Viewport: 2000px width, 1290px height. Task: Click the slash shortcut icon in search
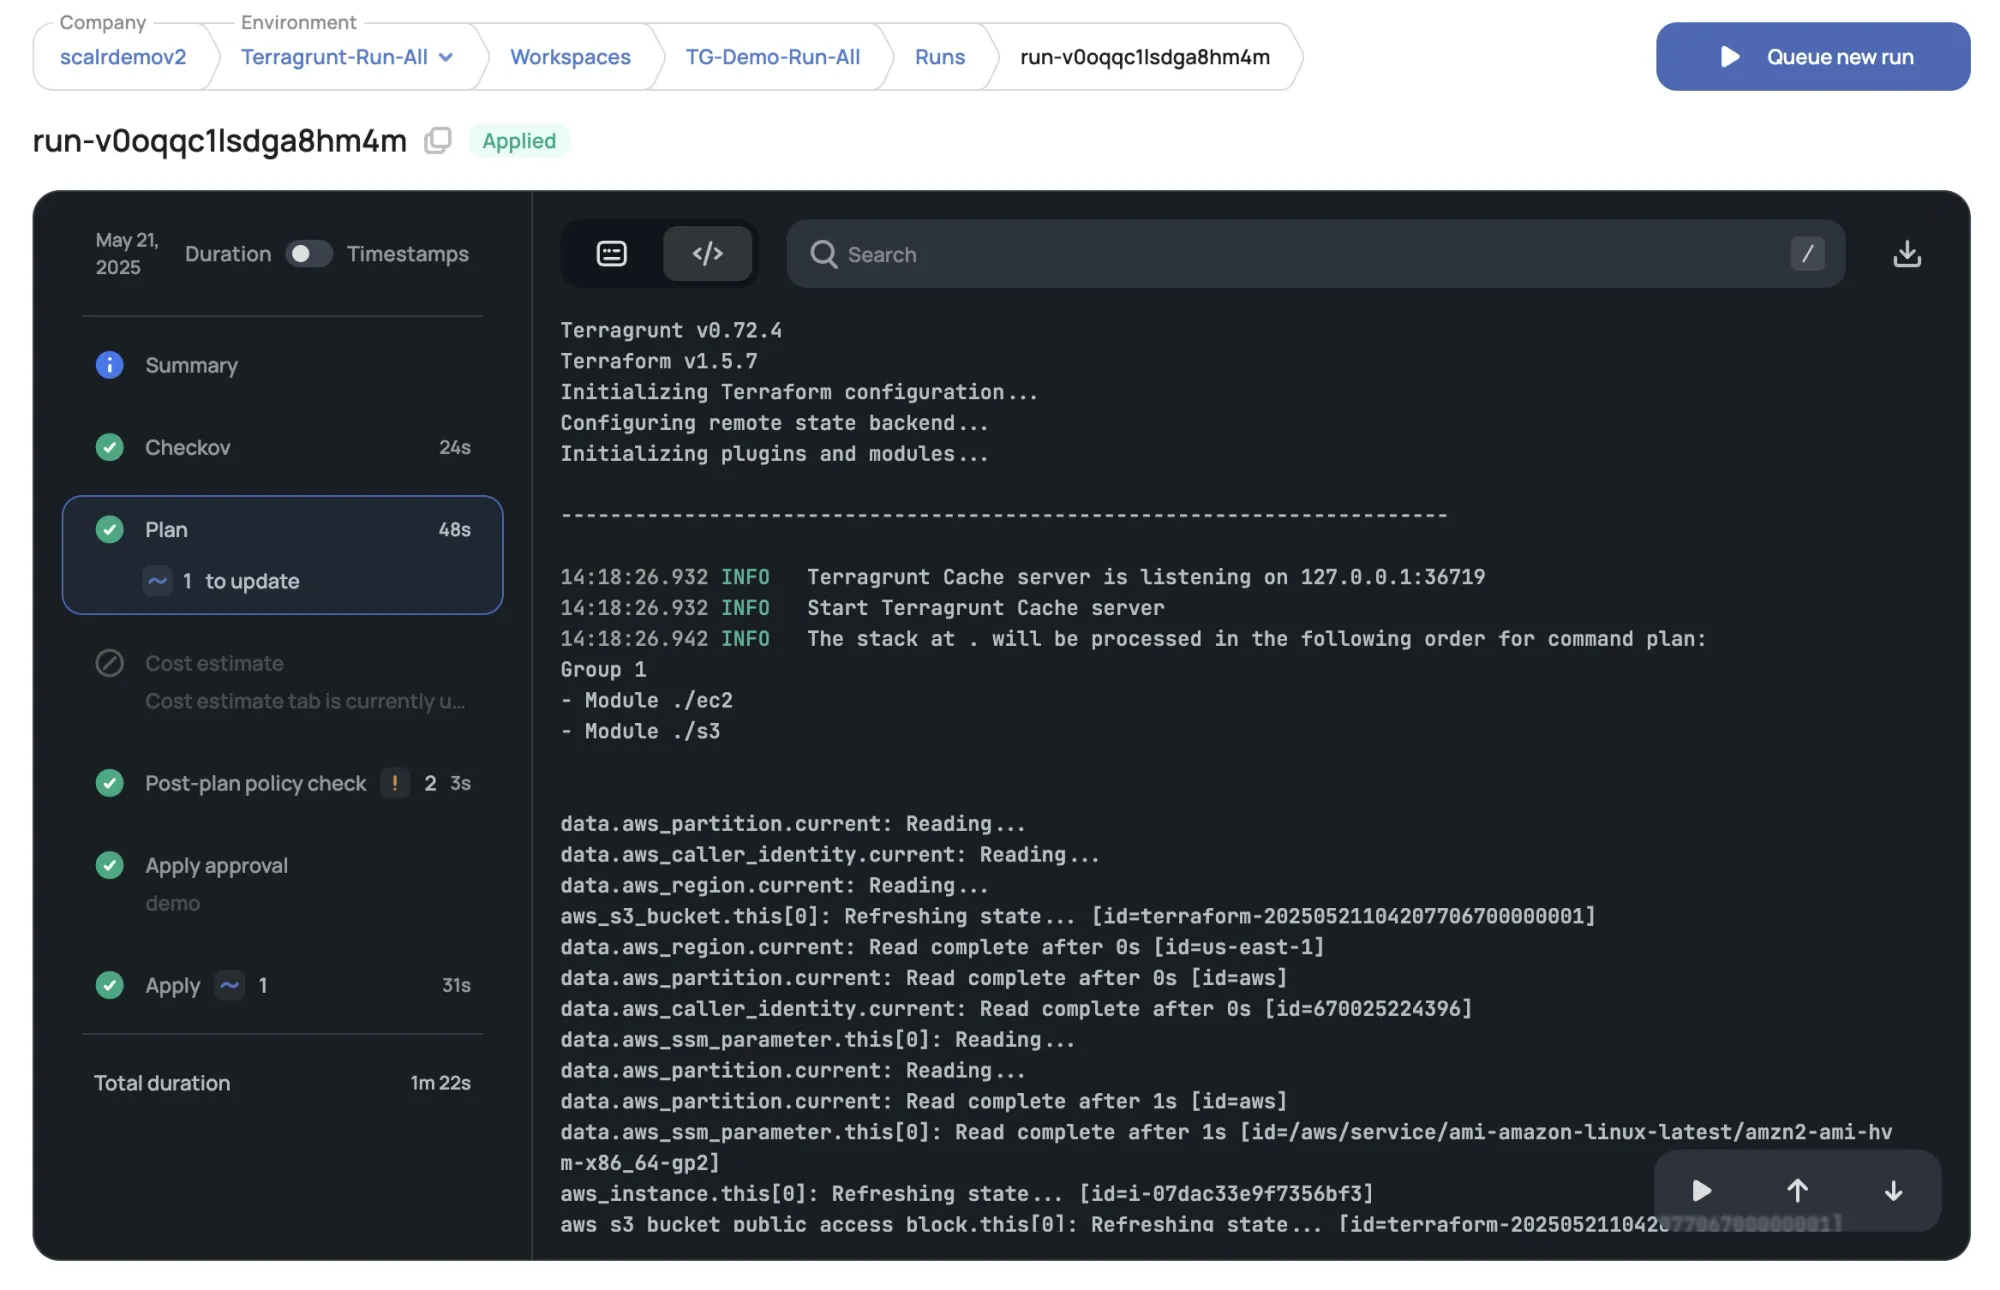click(x=1807, y=254)
